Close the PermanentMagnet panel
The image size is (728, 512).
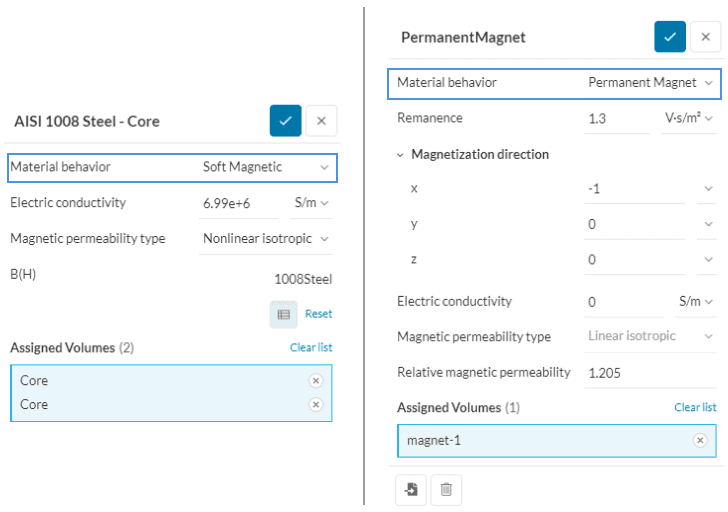(705, 37)
